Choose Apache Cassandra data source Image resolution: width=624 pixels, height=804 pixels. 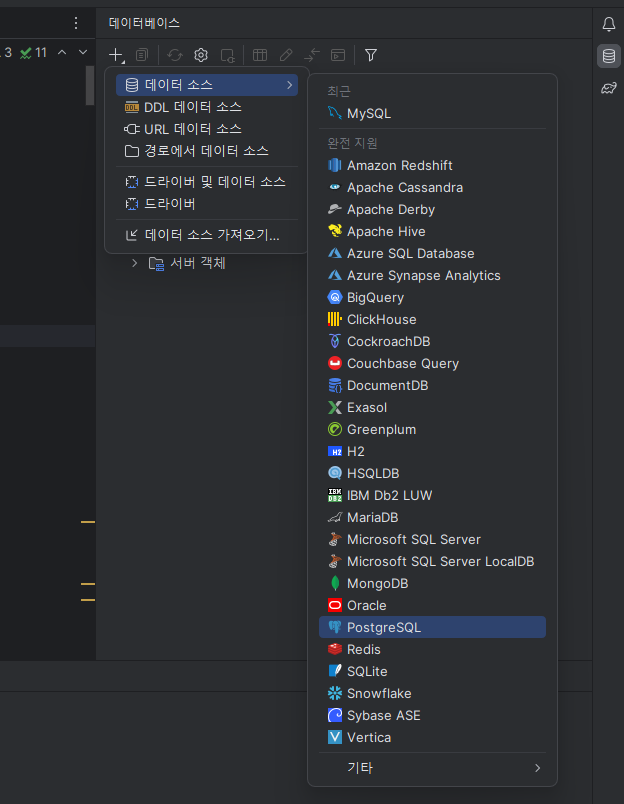click(432, 187)
